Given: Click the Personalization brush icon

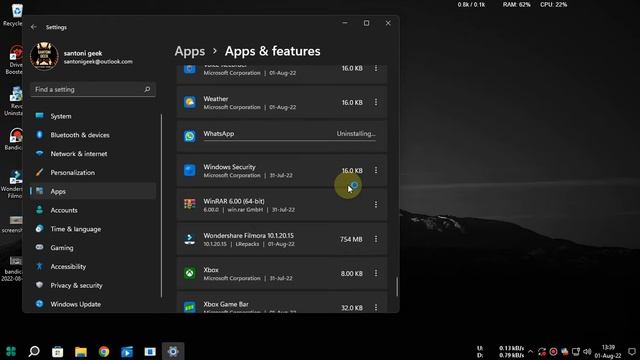Looking at the screenshot, I should 40,172.
